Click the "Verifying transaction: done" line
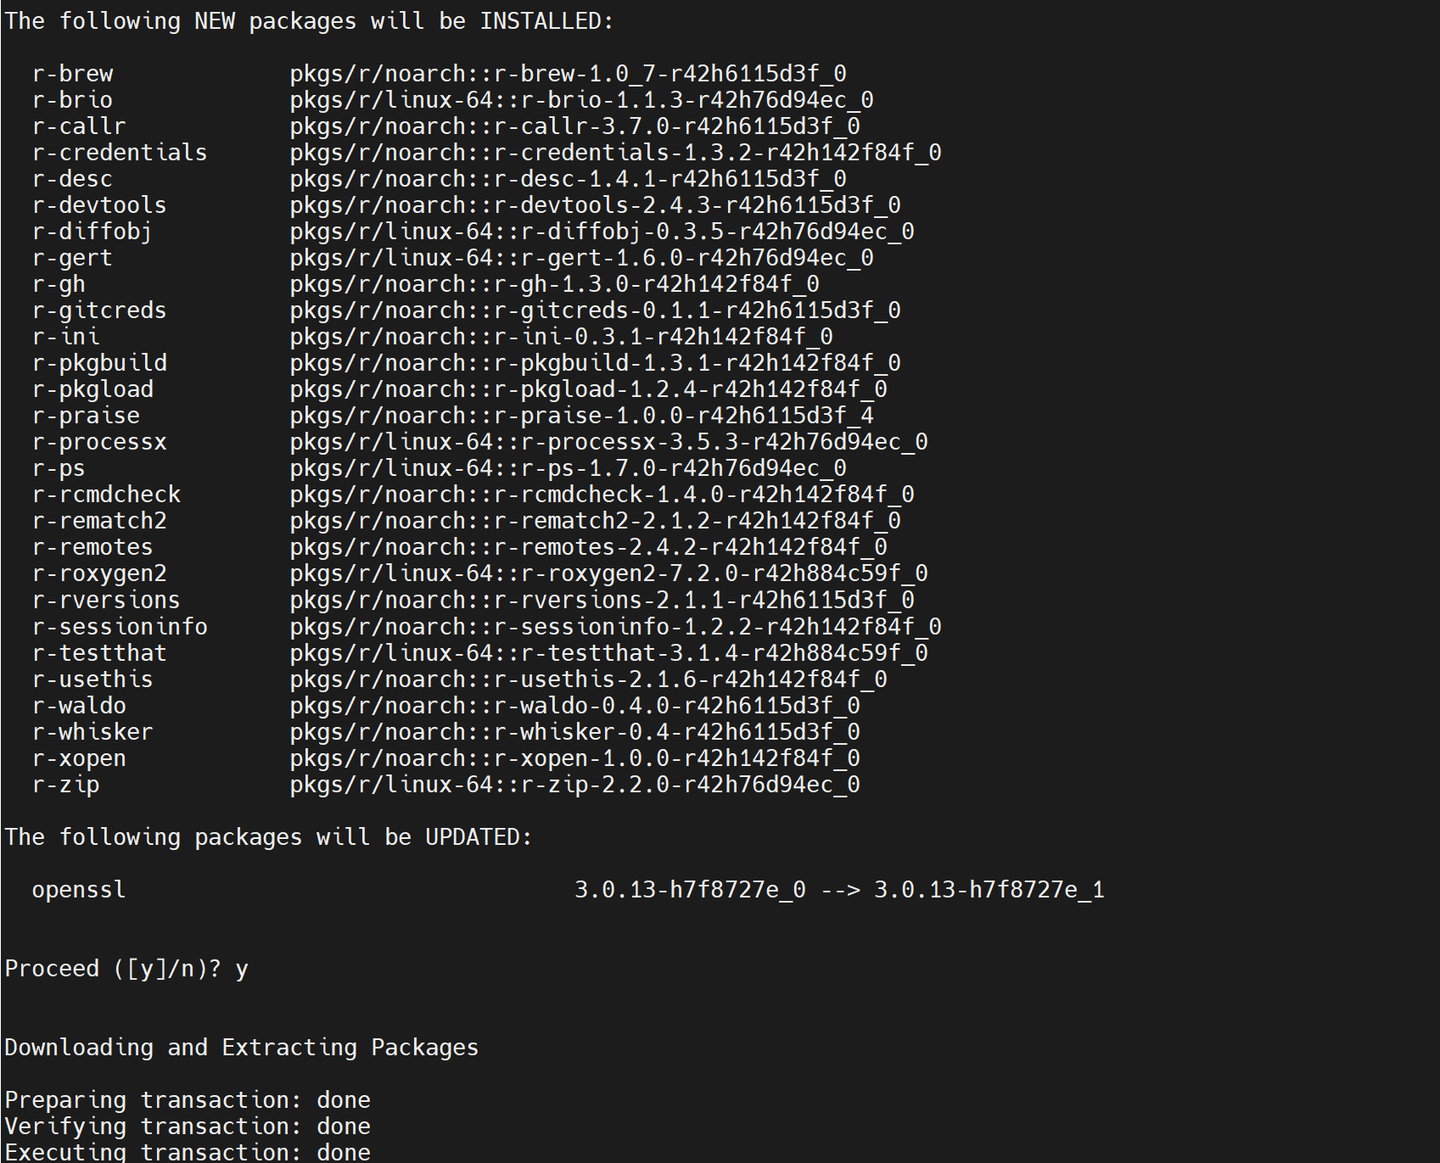 (x=187, y=1127)
